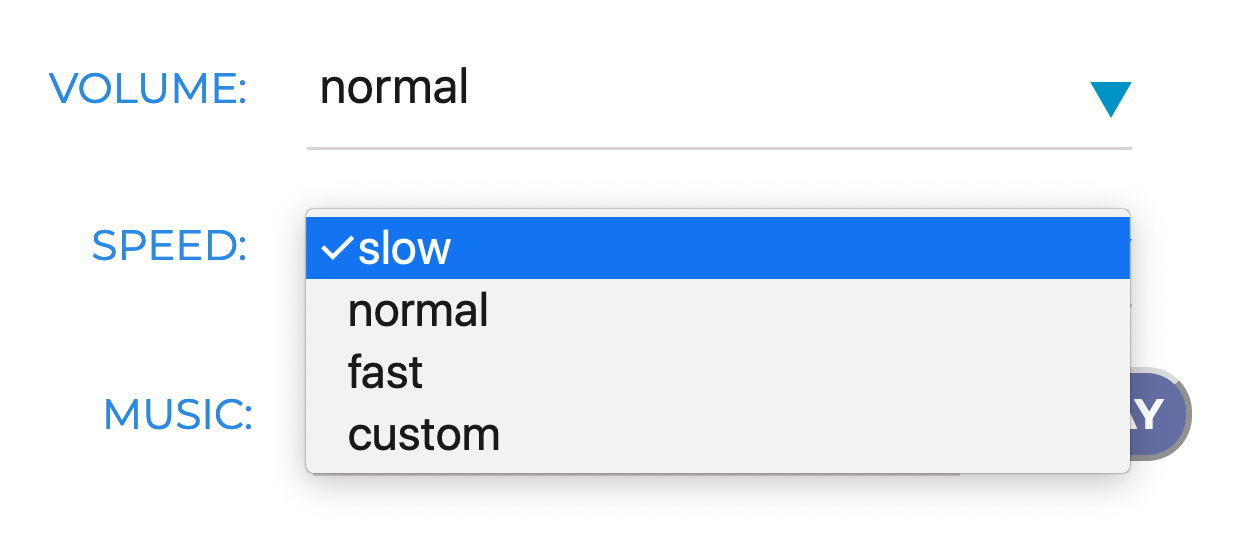Click the MUSIC label

(x=176, y=414)
